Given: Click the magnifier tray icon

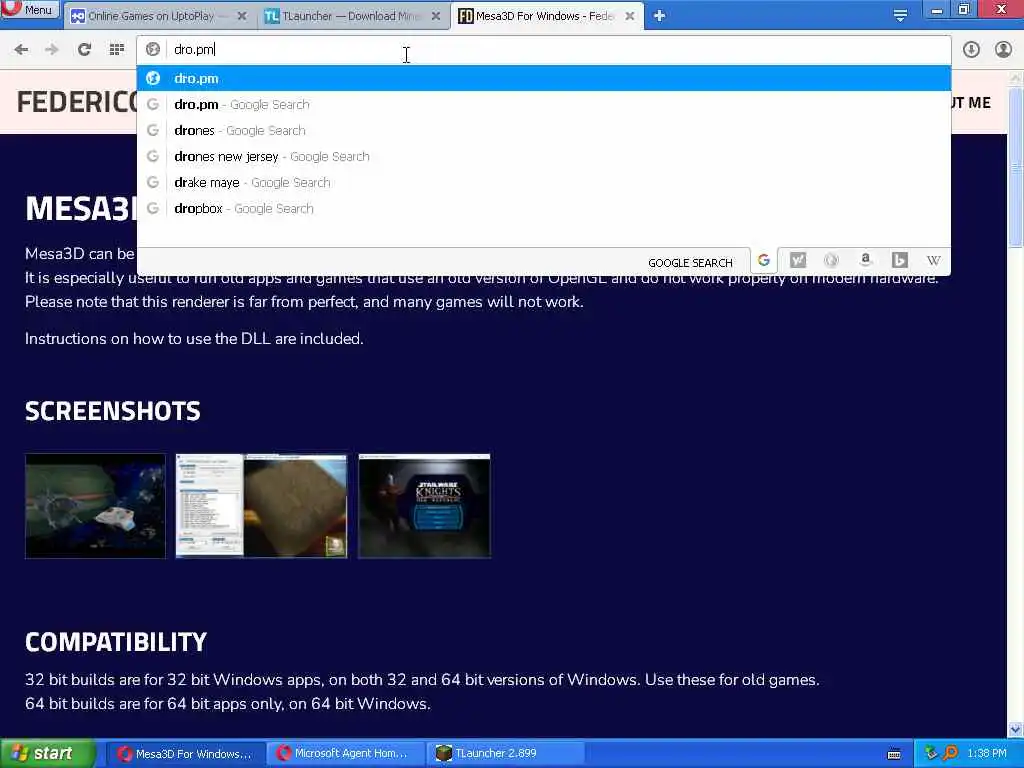Looking at the screenshot, I should click(x=950, y=754).
